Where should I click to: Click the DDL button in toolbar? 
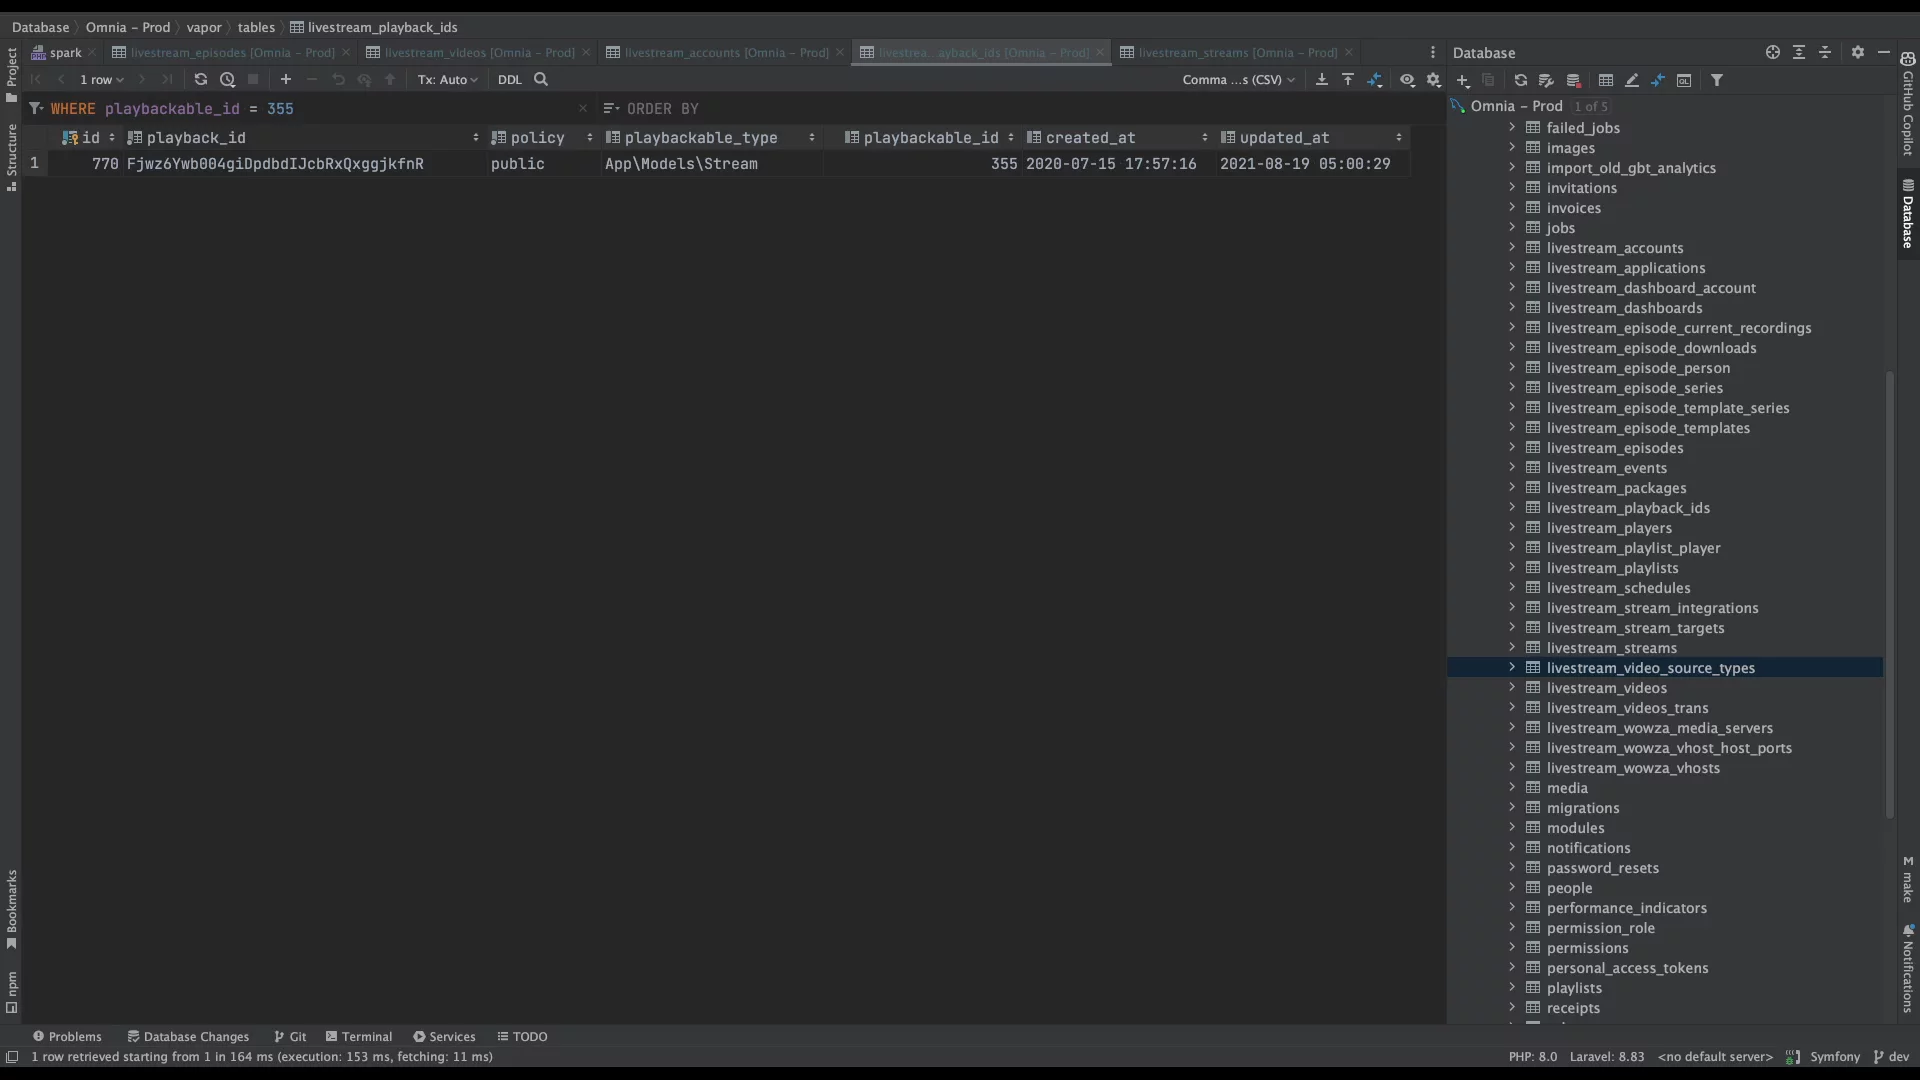click(x=509, y=79)
